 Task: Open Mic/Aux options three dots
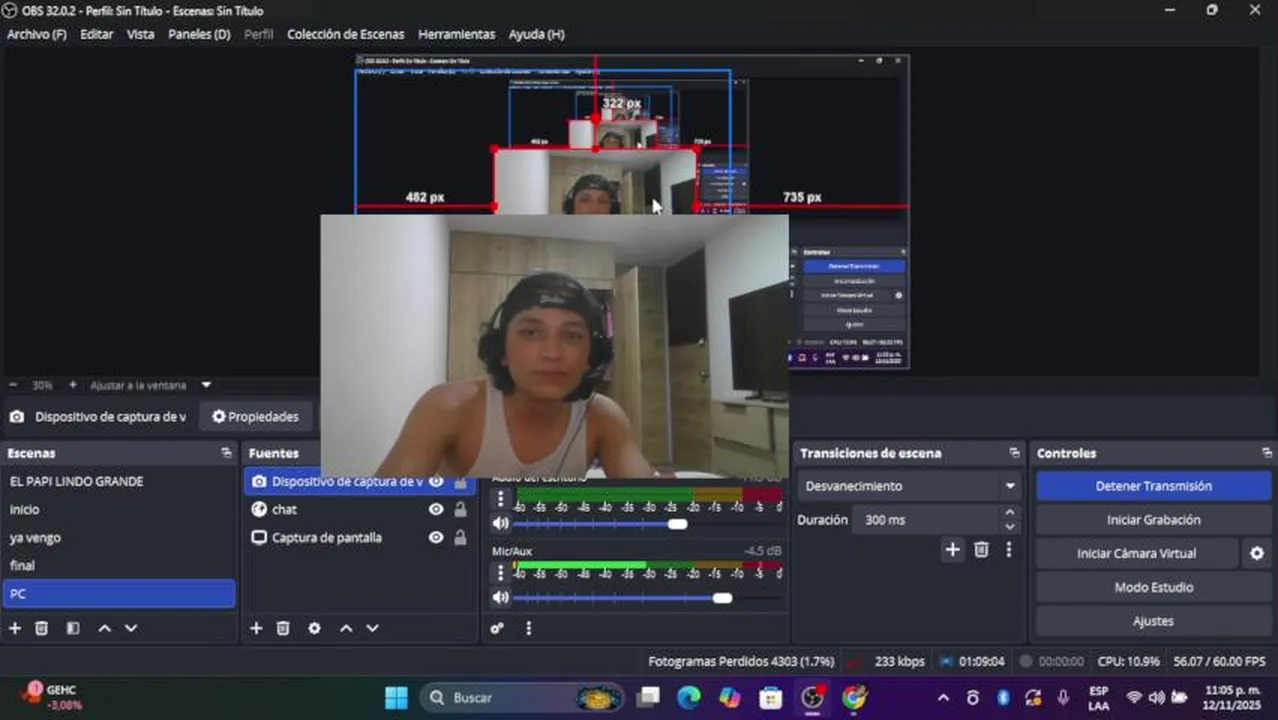500,572
